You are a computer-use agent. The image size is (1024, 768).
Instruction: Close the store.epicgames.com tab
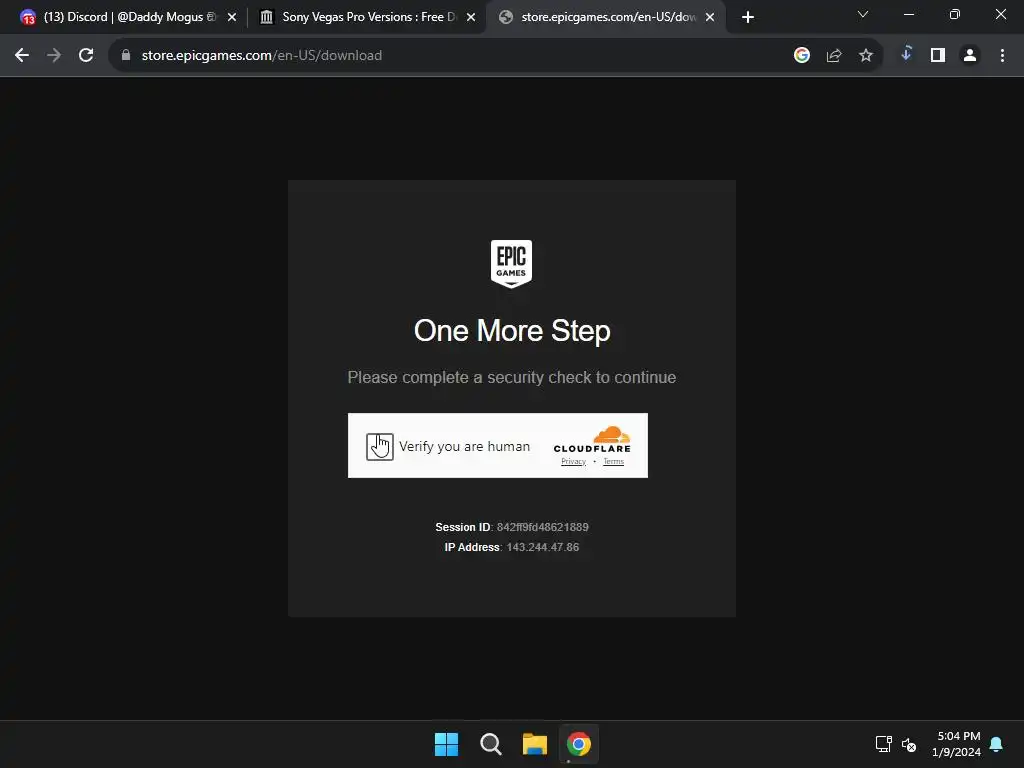(x=710, y=17)
